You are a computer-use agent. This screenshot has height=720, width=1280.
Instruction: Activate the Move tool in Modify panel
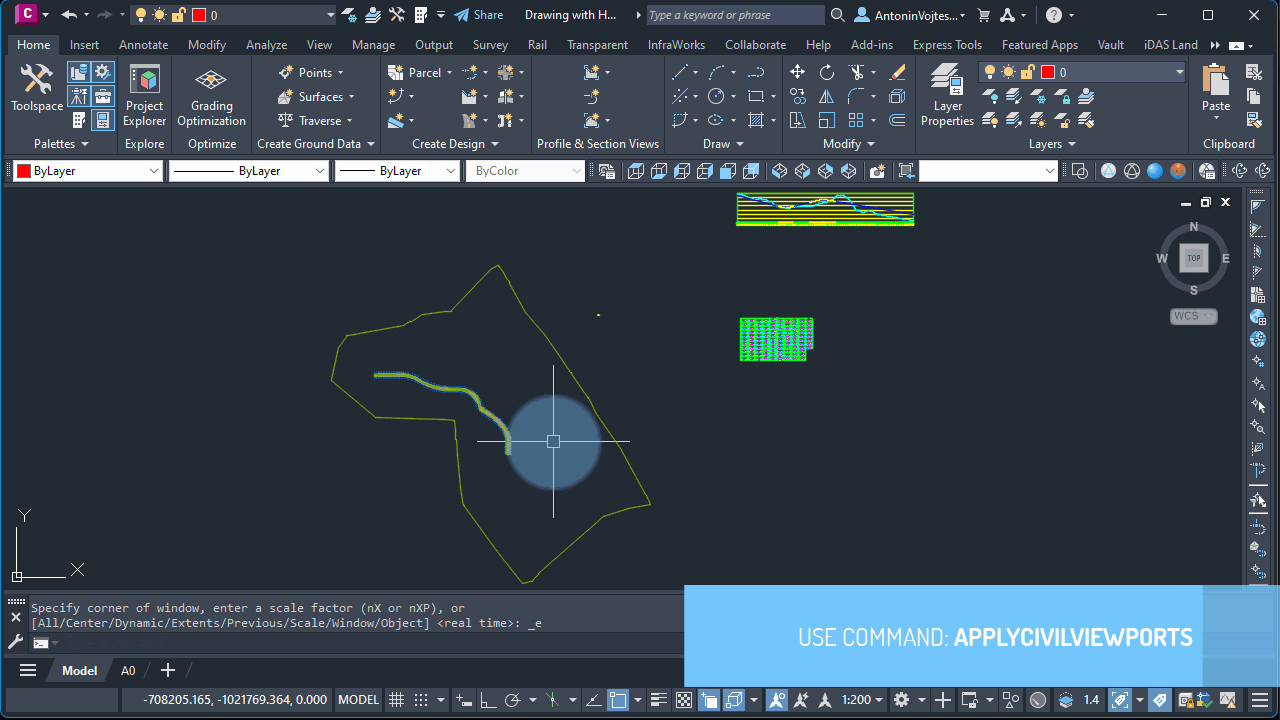click(x=797, y=71)
